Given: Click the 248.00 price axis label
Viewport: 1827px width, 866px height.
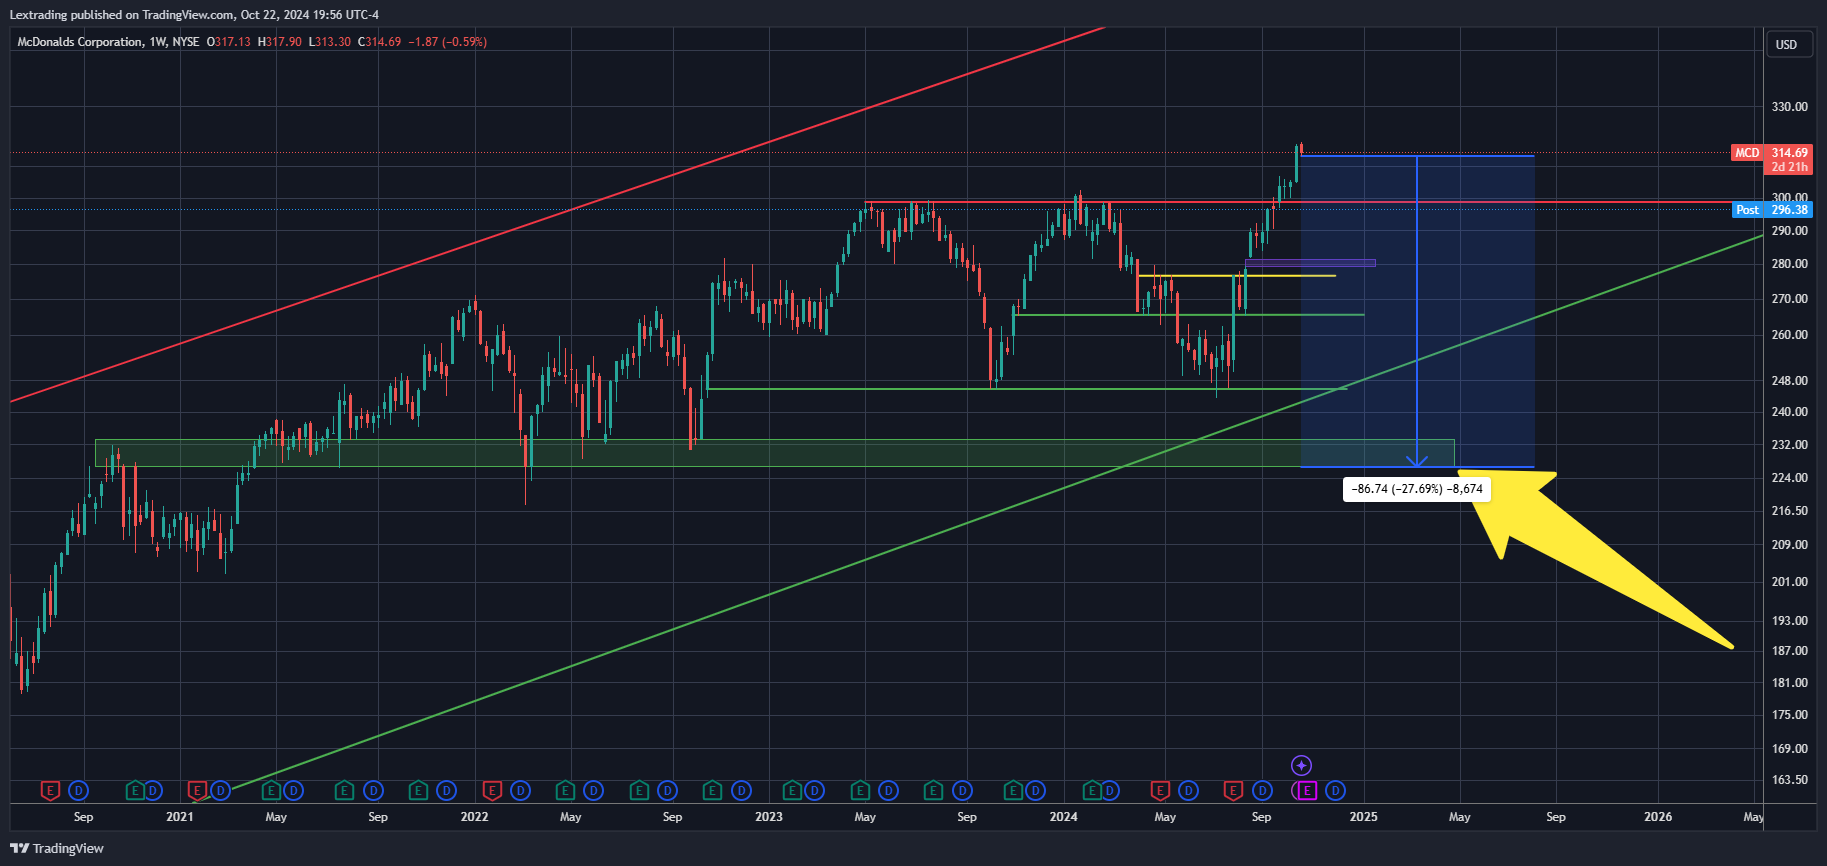Looking at the screenshot, I should (1789, 381).
